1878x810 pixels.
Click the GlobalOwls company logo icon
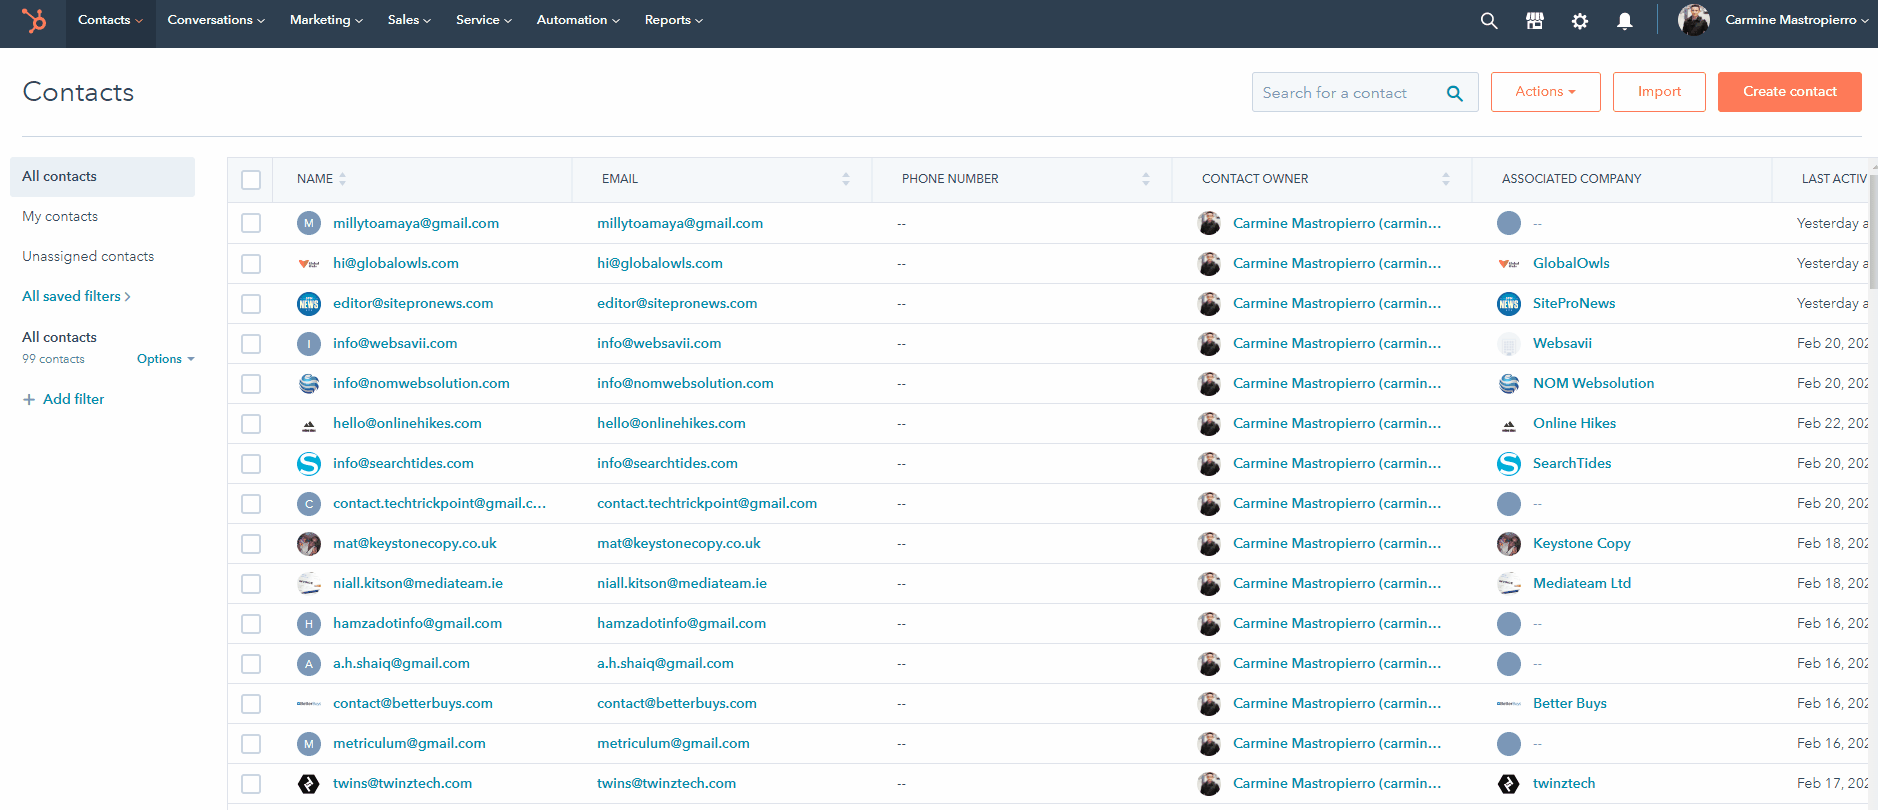[1509, 264]
